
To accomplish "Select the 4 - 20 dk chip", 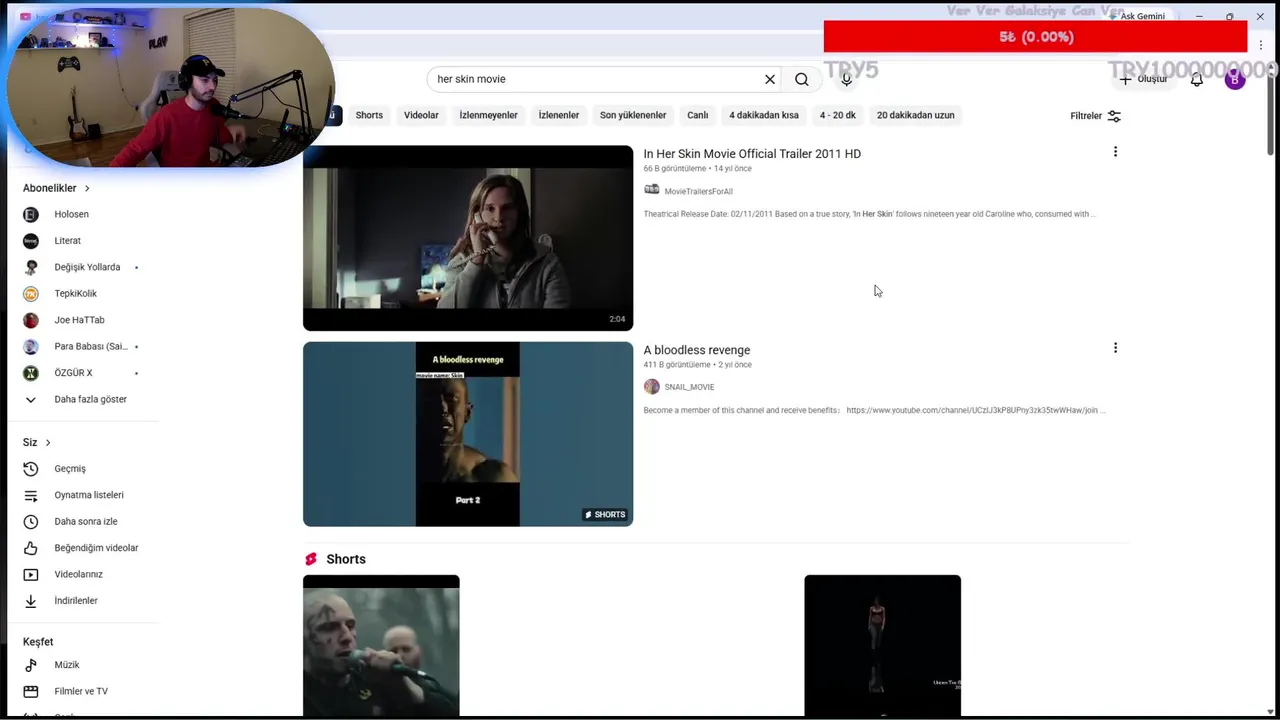I will point(838,115).
